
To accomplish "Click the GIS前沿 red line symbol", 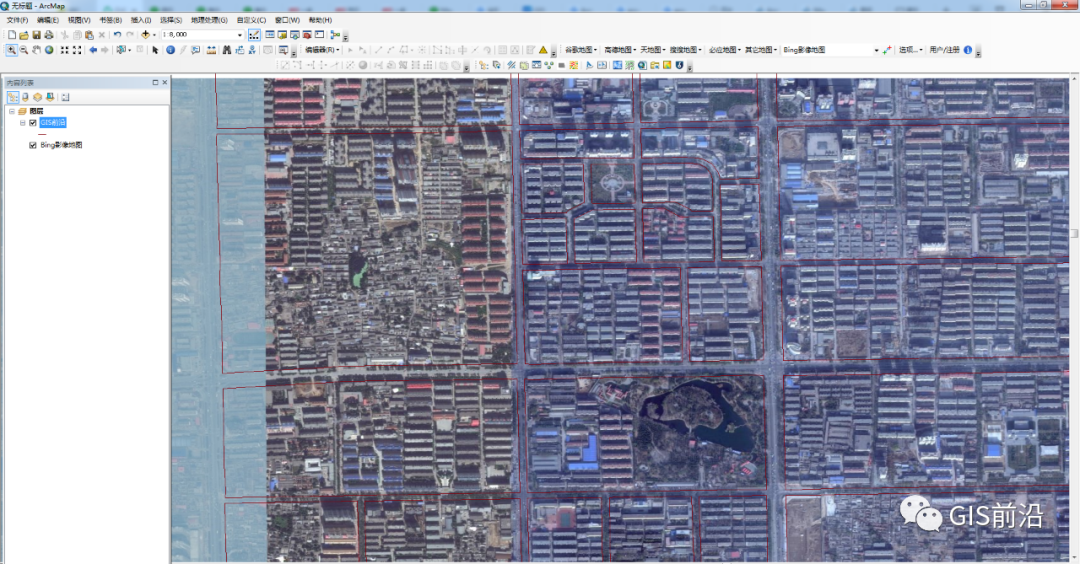I will point(42,134).
